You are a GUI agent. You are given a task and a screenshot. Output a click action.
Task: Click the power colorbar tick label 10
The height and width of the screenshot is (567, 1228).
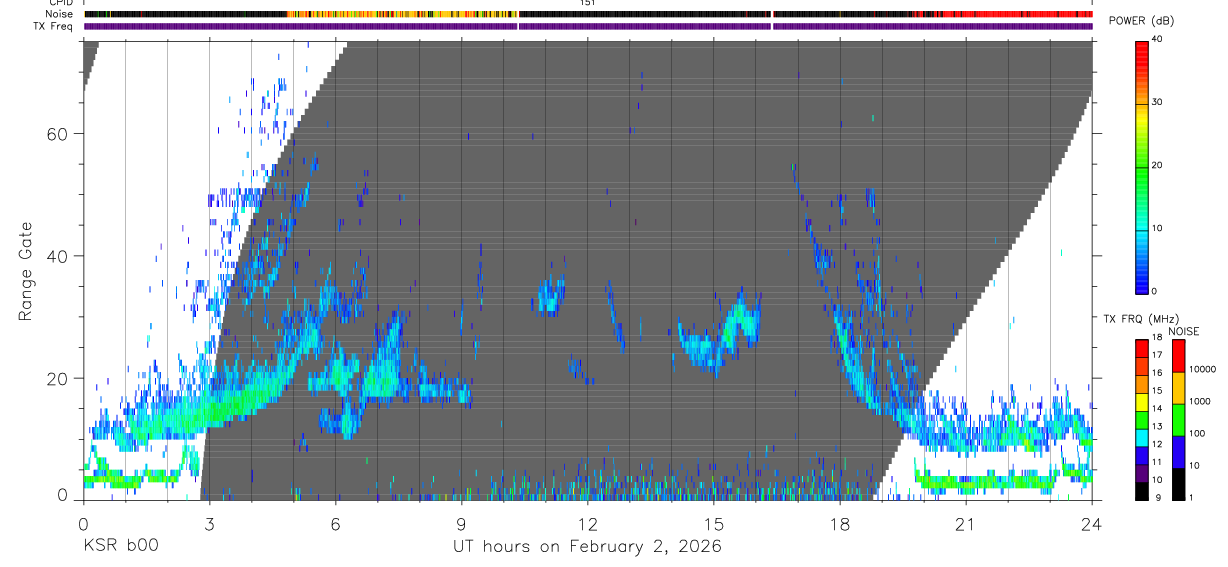point(1159,229)
